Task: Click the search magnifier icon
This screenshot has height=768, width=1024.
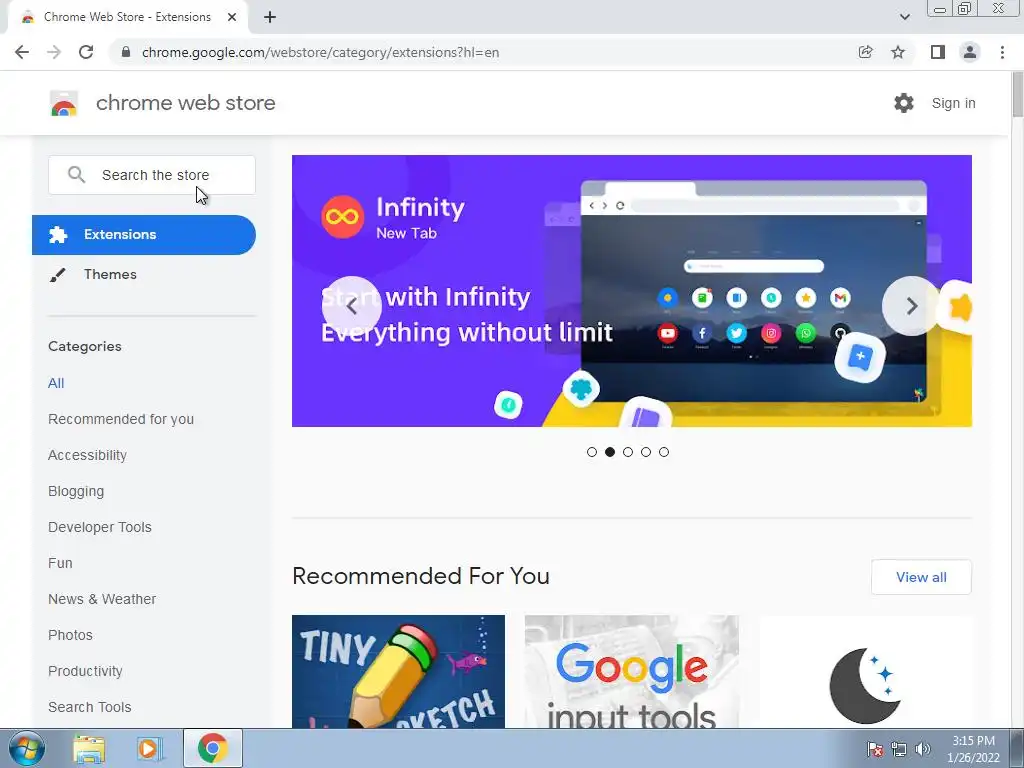Action: [x=76, y=175]
